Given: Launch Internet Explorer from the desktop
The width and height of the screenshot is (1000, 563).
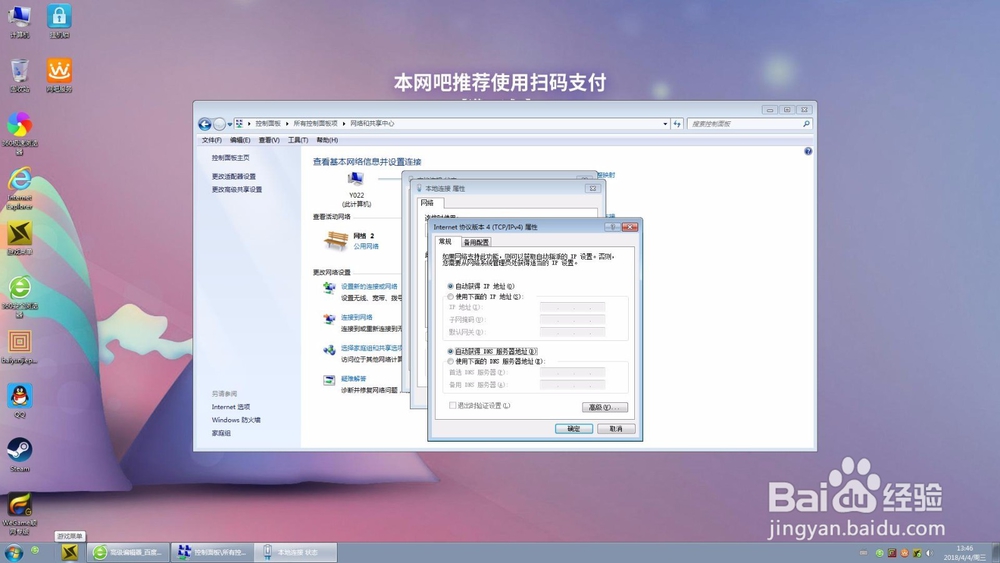Looking at the screenshot, I should coord(20,187).
